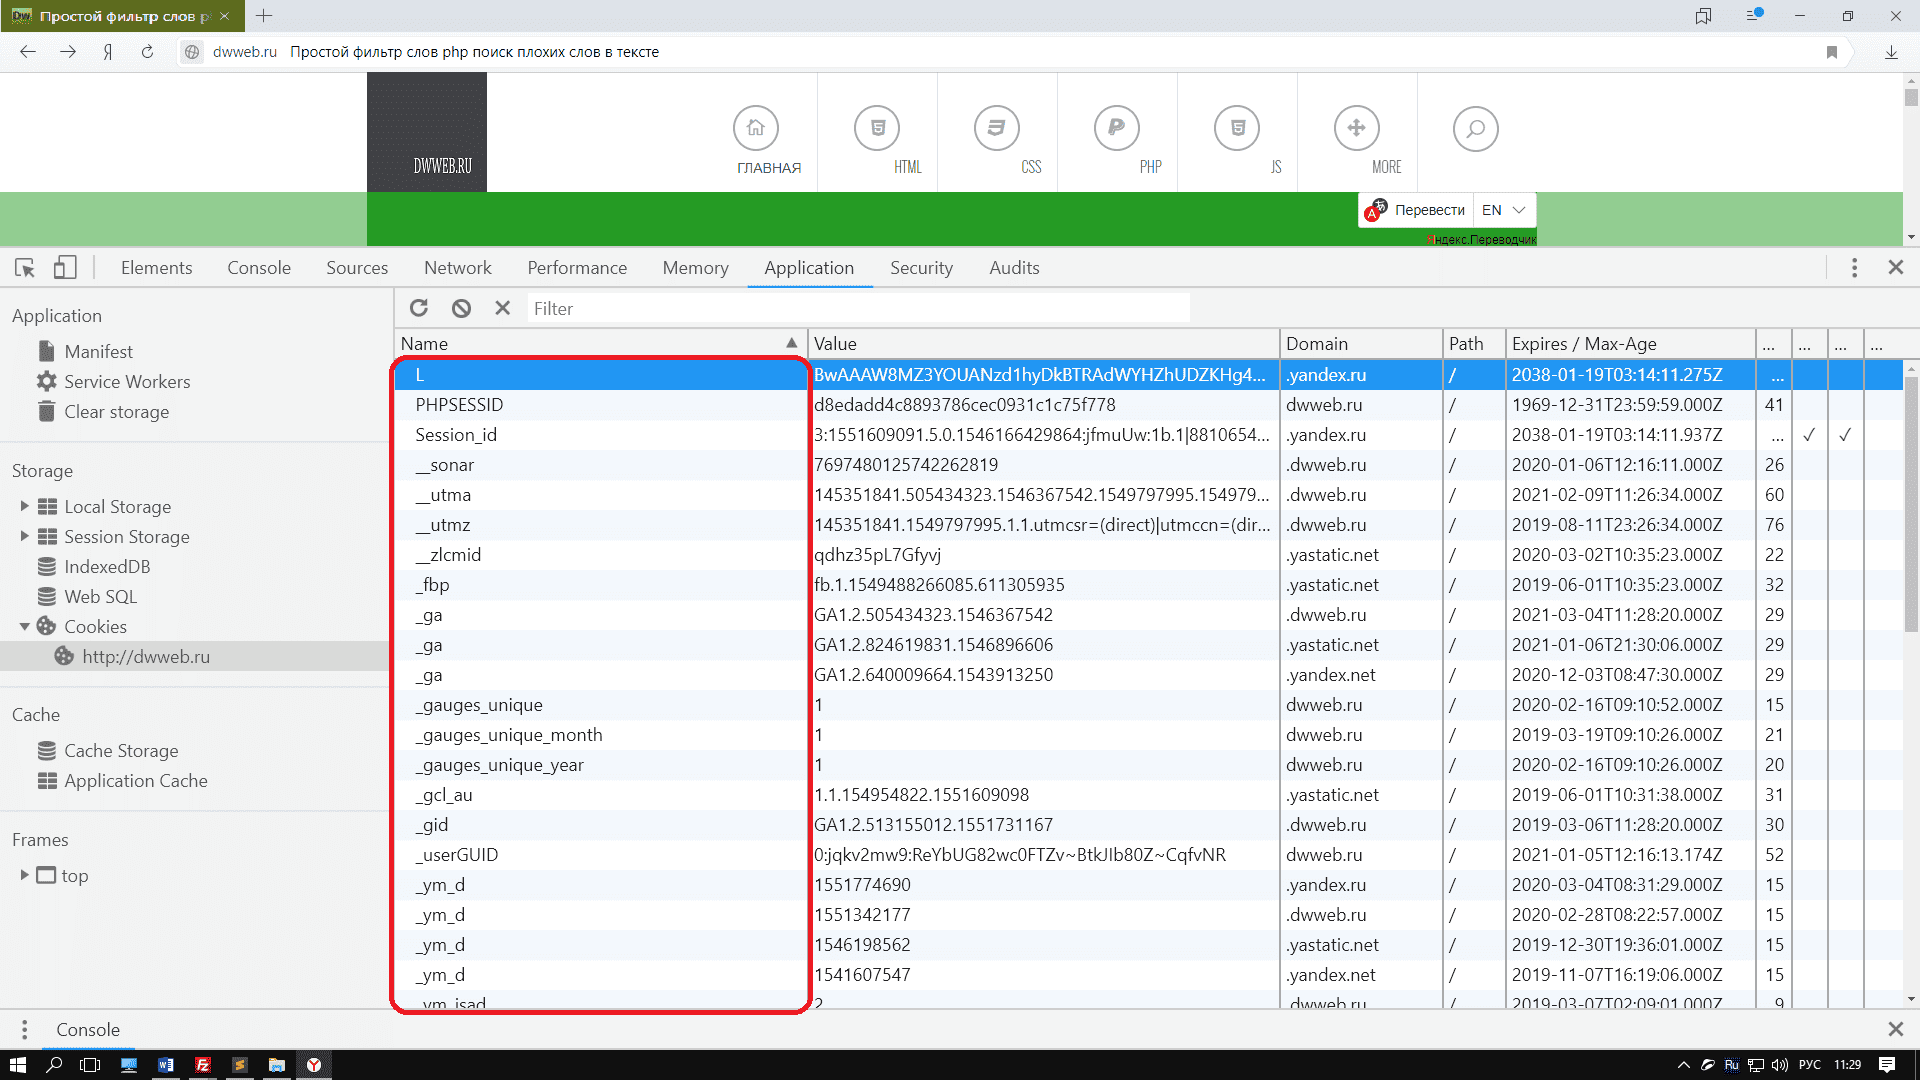Open browser downloads icon
The image size is (1920, 1080).
tap(1891, 52)
